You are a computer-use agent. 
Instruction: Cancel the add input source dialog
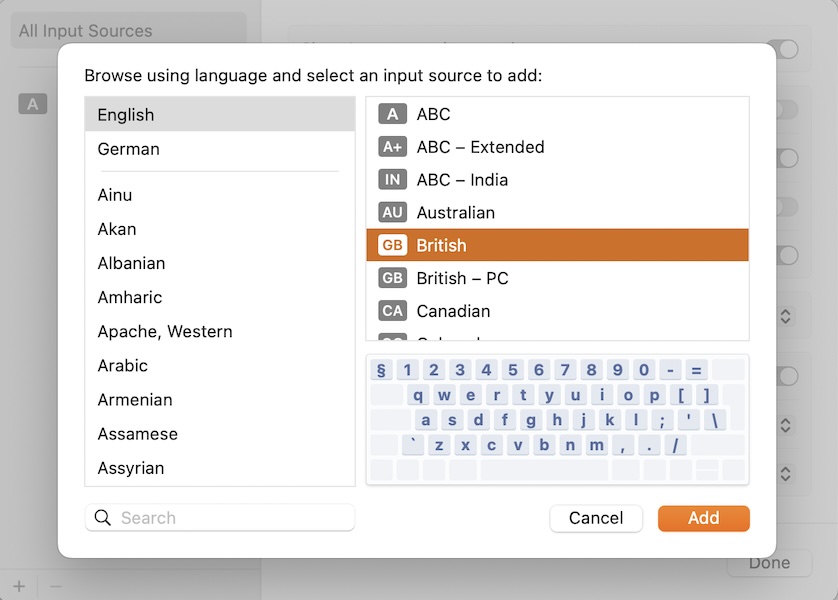(596, 518)
